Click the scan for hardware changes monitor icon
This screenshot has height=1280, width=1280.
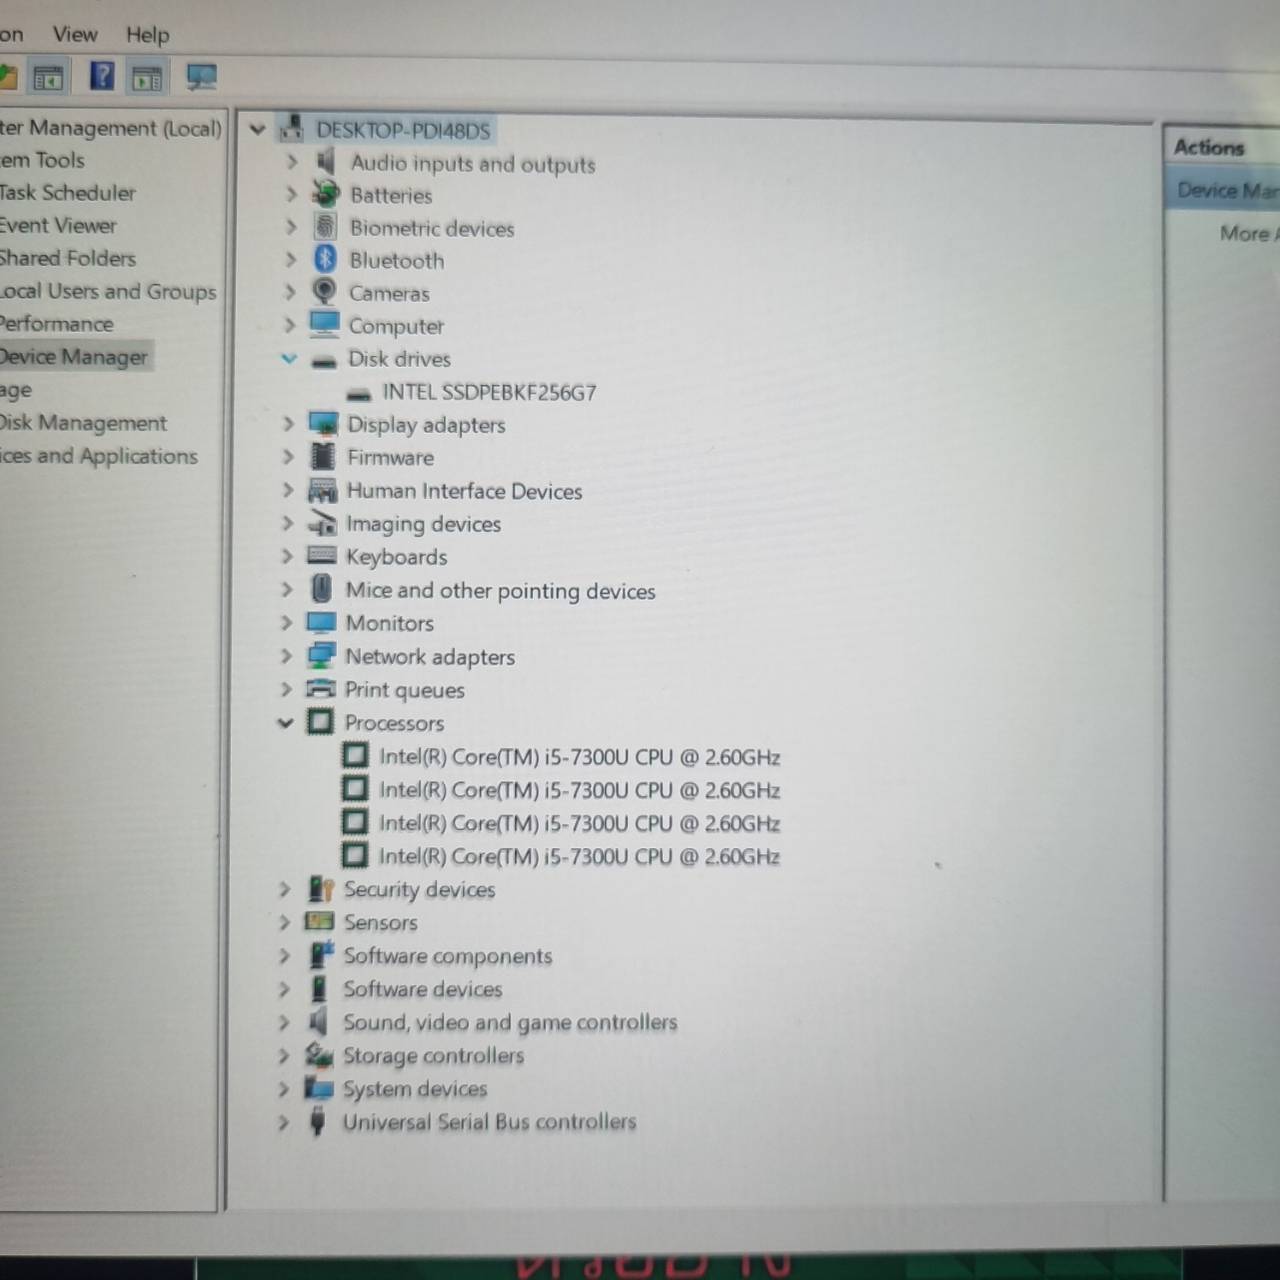tap(201, 78)
